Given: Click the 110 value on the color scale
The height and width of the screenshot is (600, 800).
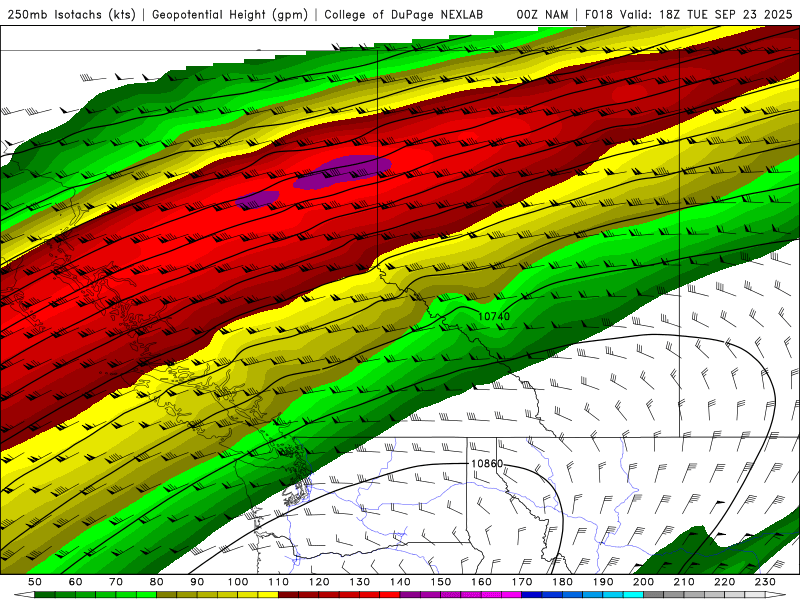Looking at the screenshot, I should point(279,582).
